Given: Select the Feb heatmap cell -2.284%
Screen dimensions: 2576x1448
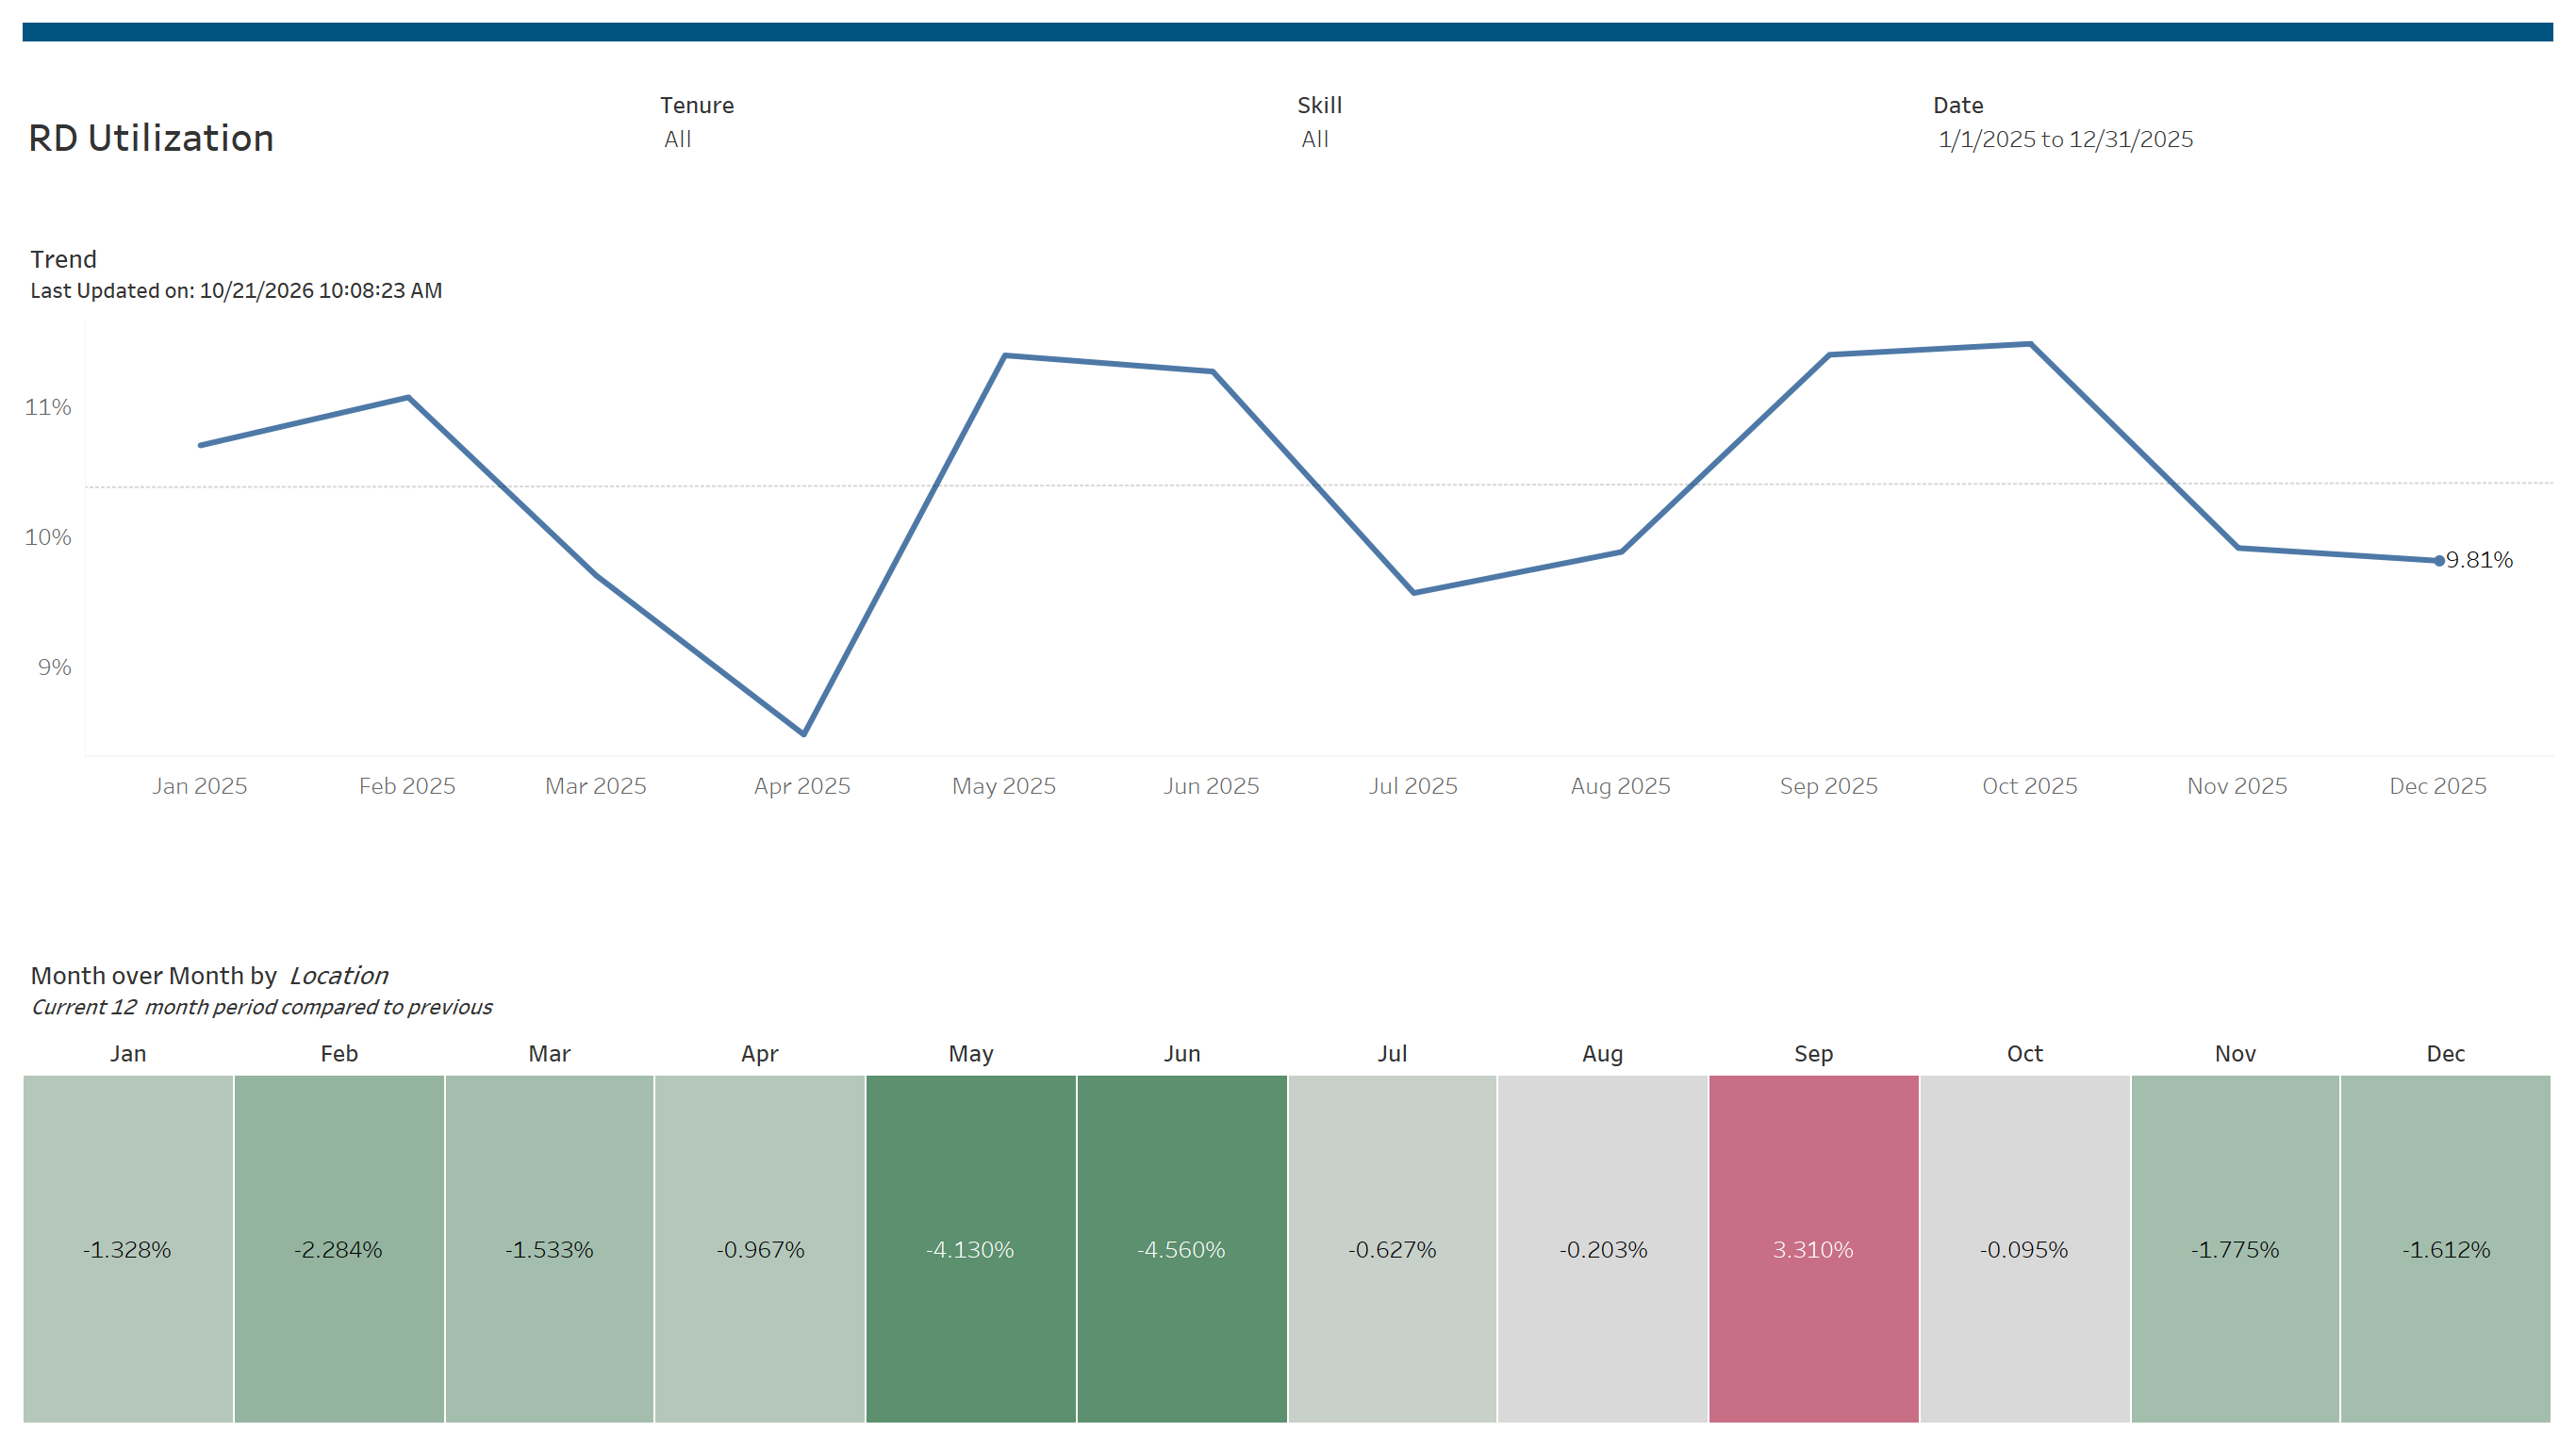Looking at the screenshot, I should pyautogui.click(x=339, y=1249).
